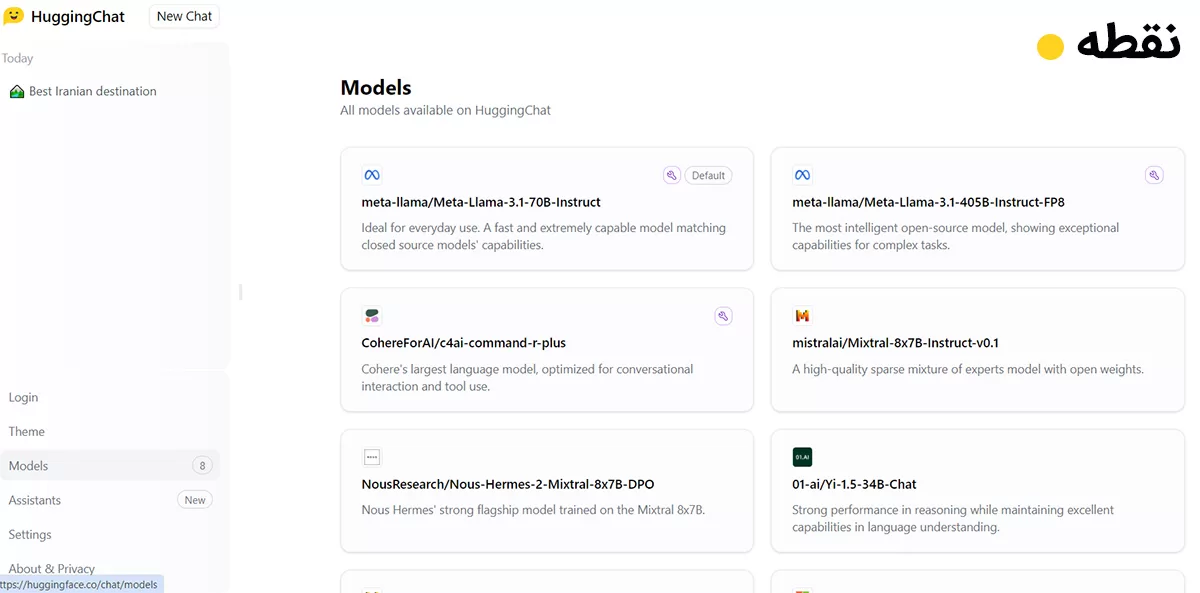The height and width of the screenshot is (593, 1200).
Task: Click 'high-quality sparse mixture of experts' description
Action: pyautogui.click(x=968, y=369)
